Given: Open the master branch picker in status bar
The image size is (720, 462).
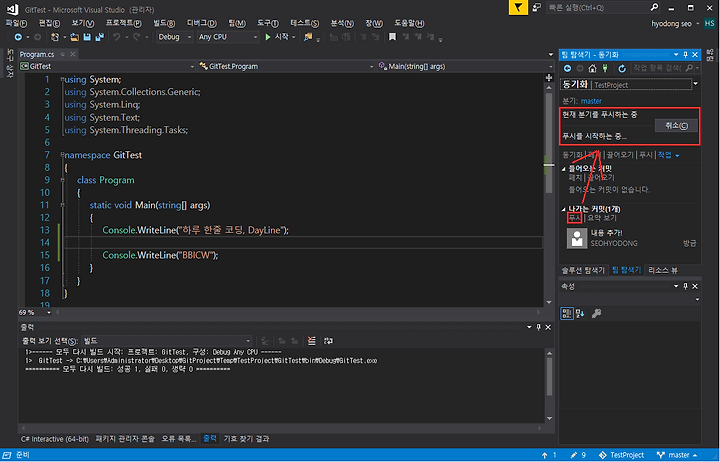Looking at the screenshot, I should [677, 455].
